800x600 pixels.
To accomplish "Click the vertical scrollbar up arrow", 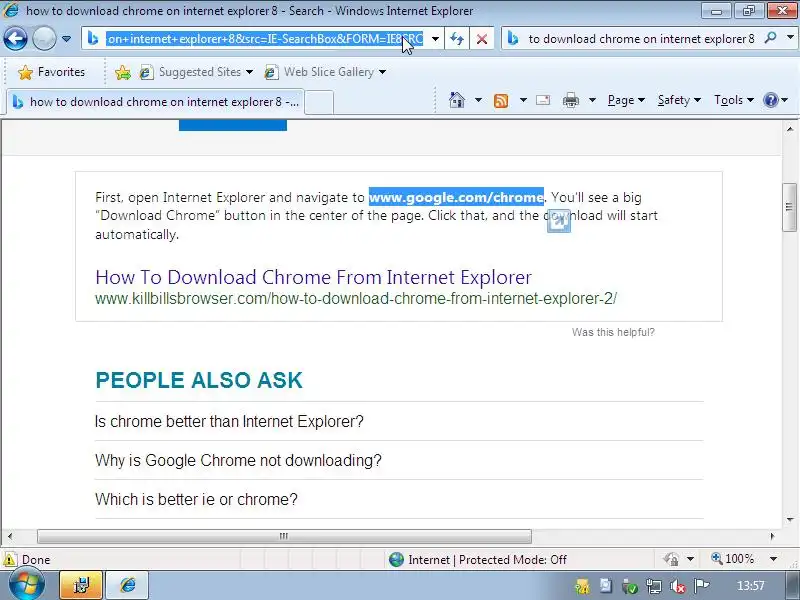I will click(790, 129).
